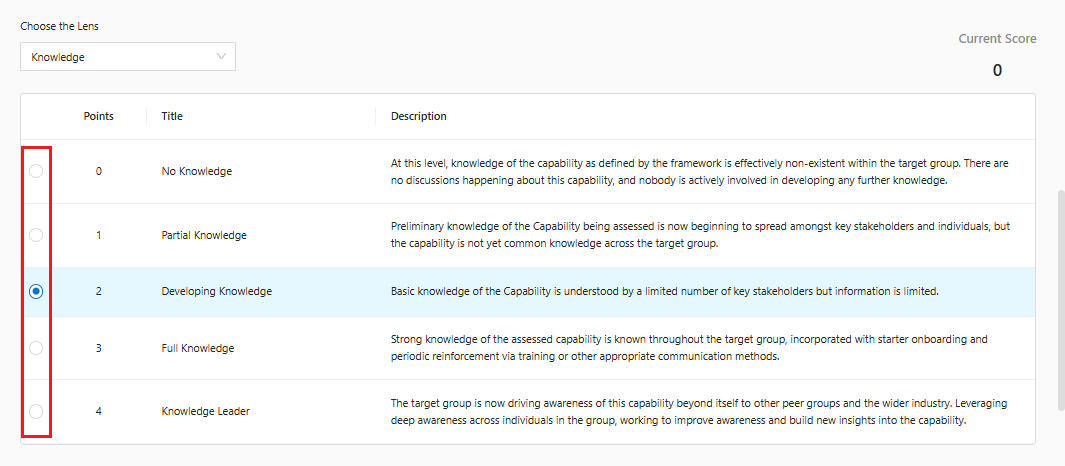Click the Points column header
The width and height of the screenshot is (1065, 466).
(x=98, y=116)
